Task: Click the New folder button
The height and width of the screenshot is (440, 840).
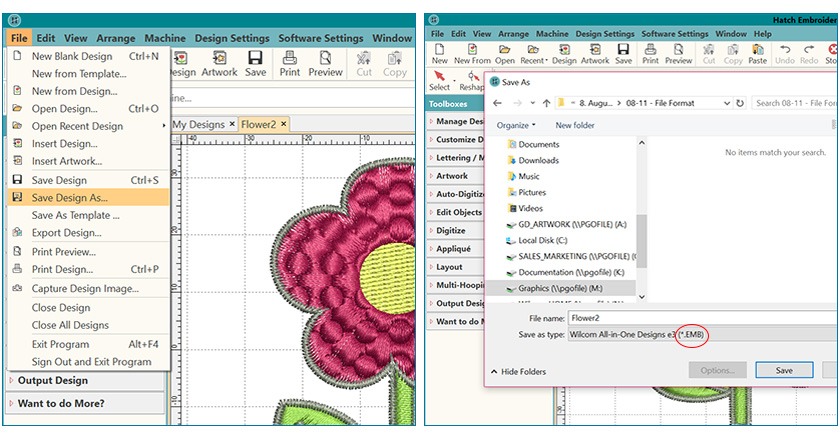Action: point(575,125)
